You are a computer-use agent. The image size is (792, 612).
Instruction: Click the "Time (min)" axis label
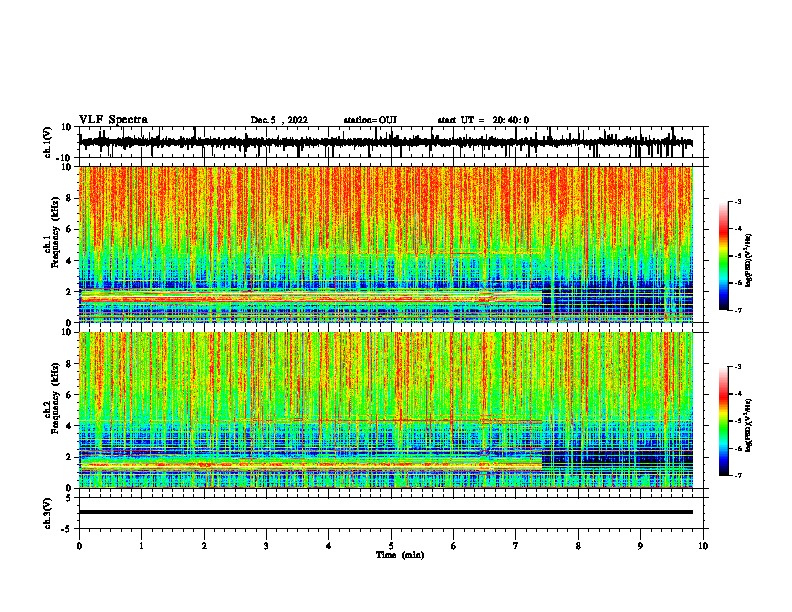pos(400,555)
